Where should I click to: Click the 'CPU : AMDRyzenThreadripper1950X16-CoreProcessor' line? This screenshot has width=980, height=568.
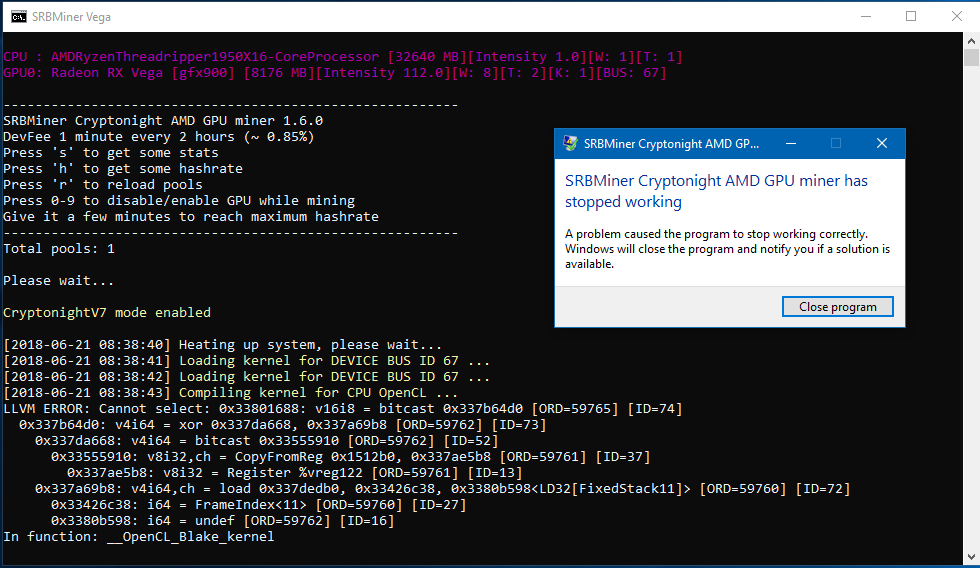click(x=342, y=57)
